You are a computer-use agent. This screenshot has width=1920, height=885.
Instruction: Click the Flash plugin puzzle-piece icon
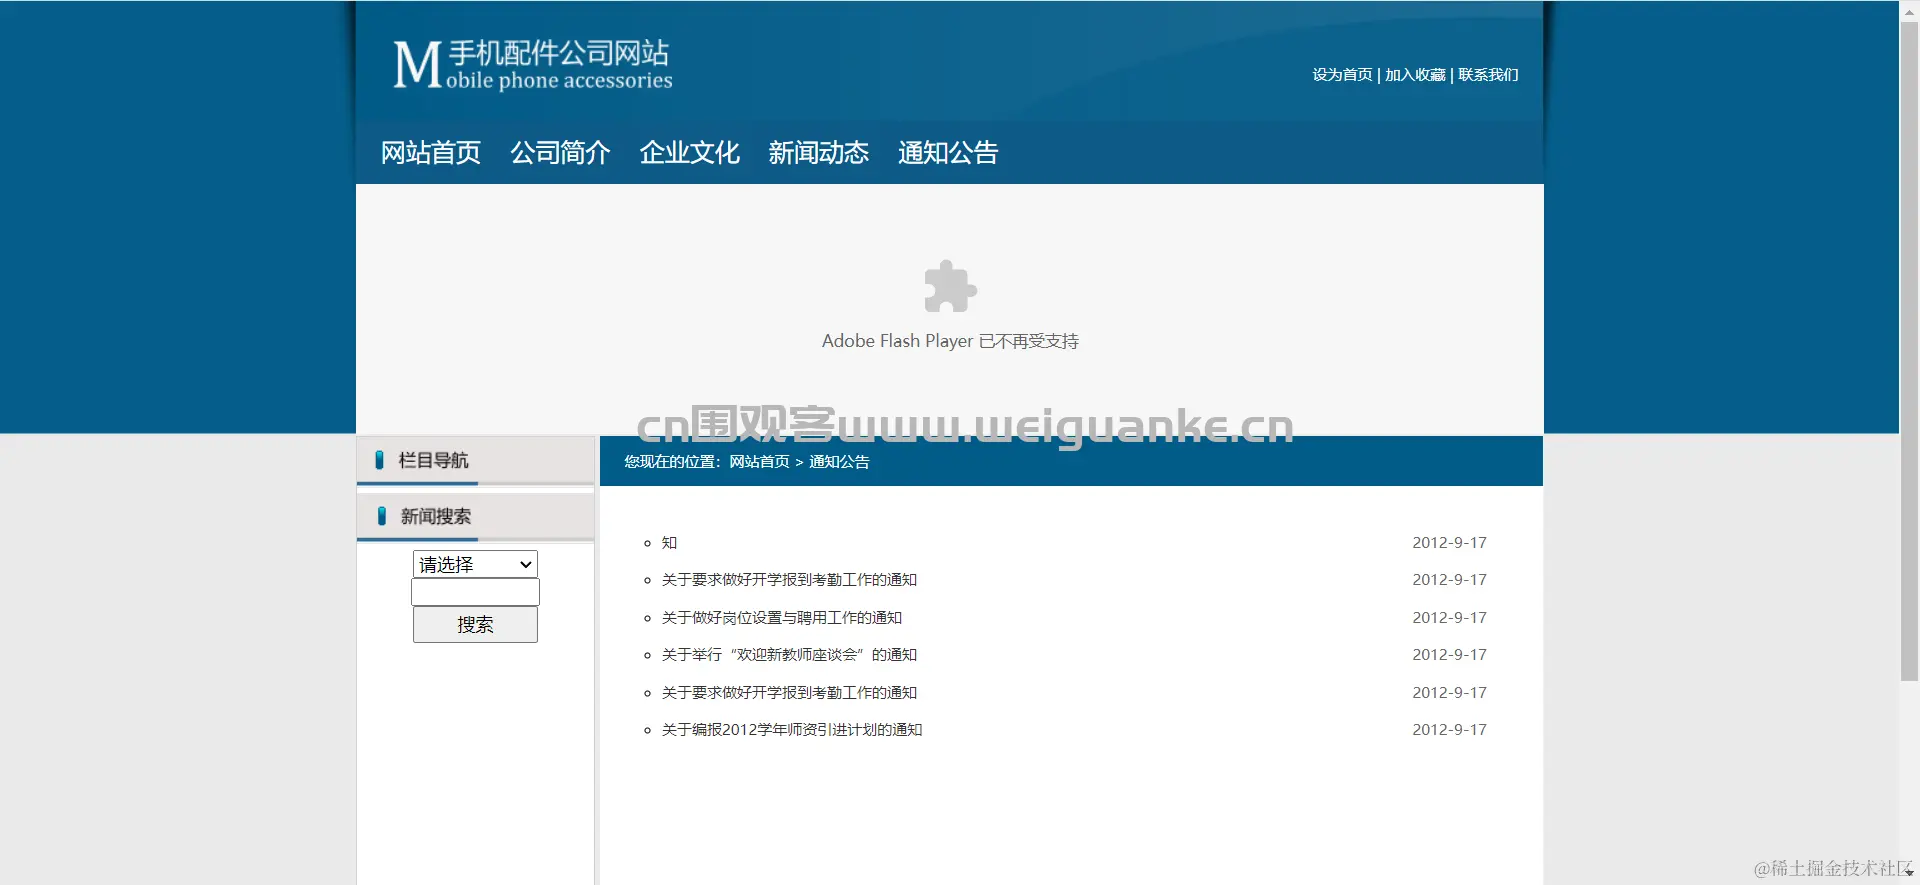point(950,287)
